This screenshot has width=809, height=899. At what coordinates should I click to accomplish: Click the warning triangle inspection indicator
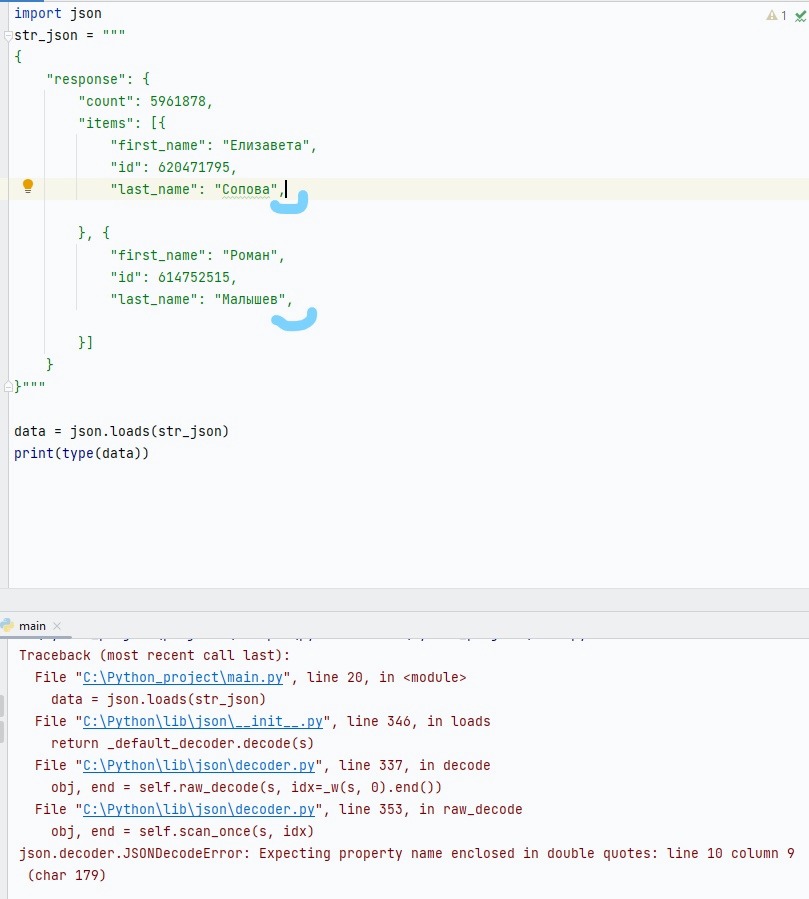[772, 15]
